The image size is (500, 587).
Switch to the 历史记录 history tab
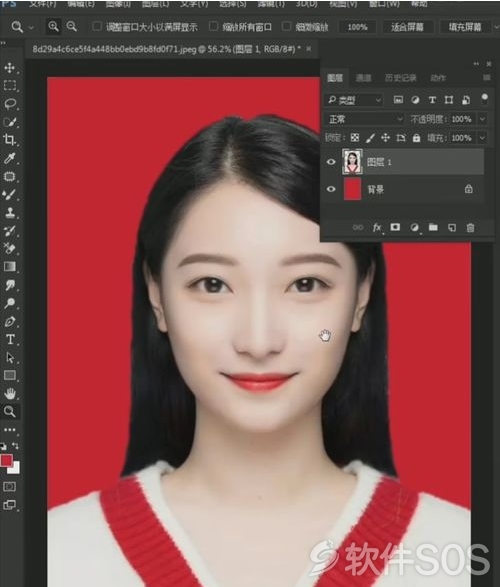coord(400,77)
